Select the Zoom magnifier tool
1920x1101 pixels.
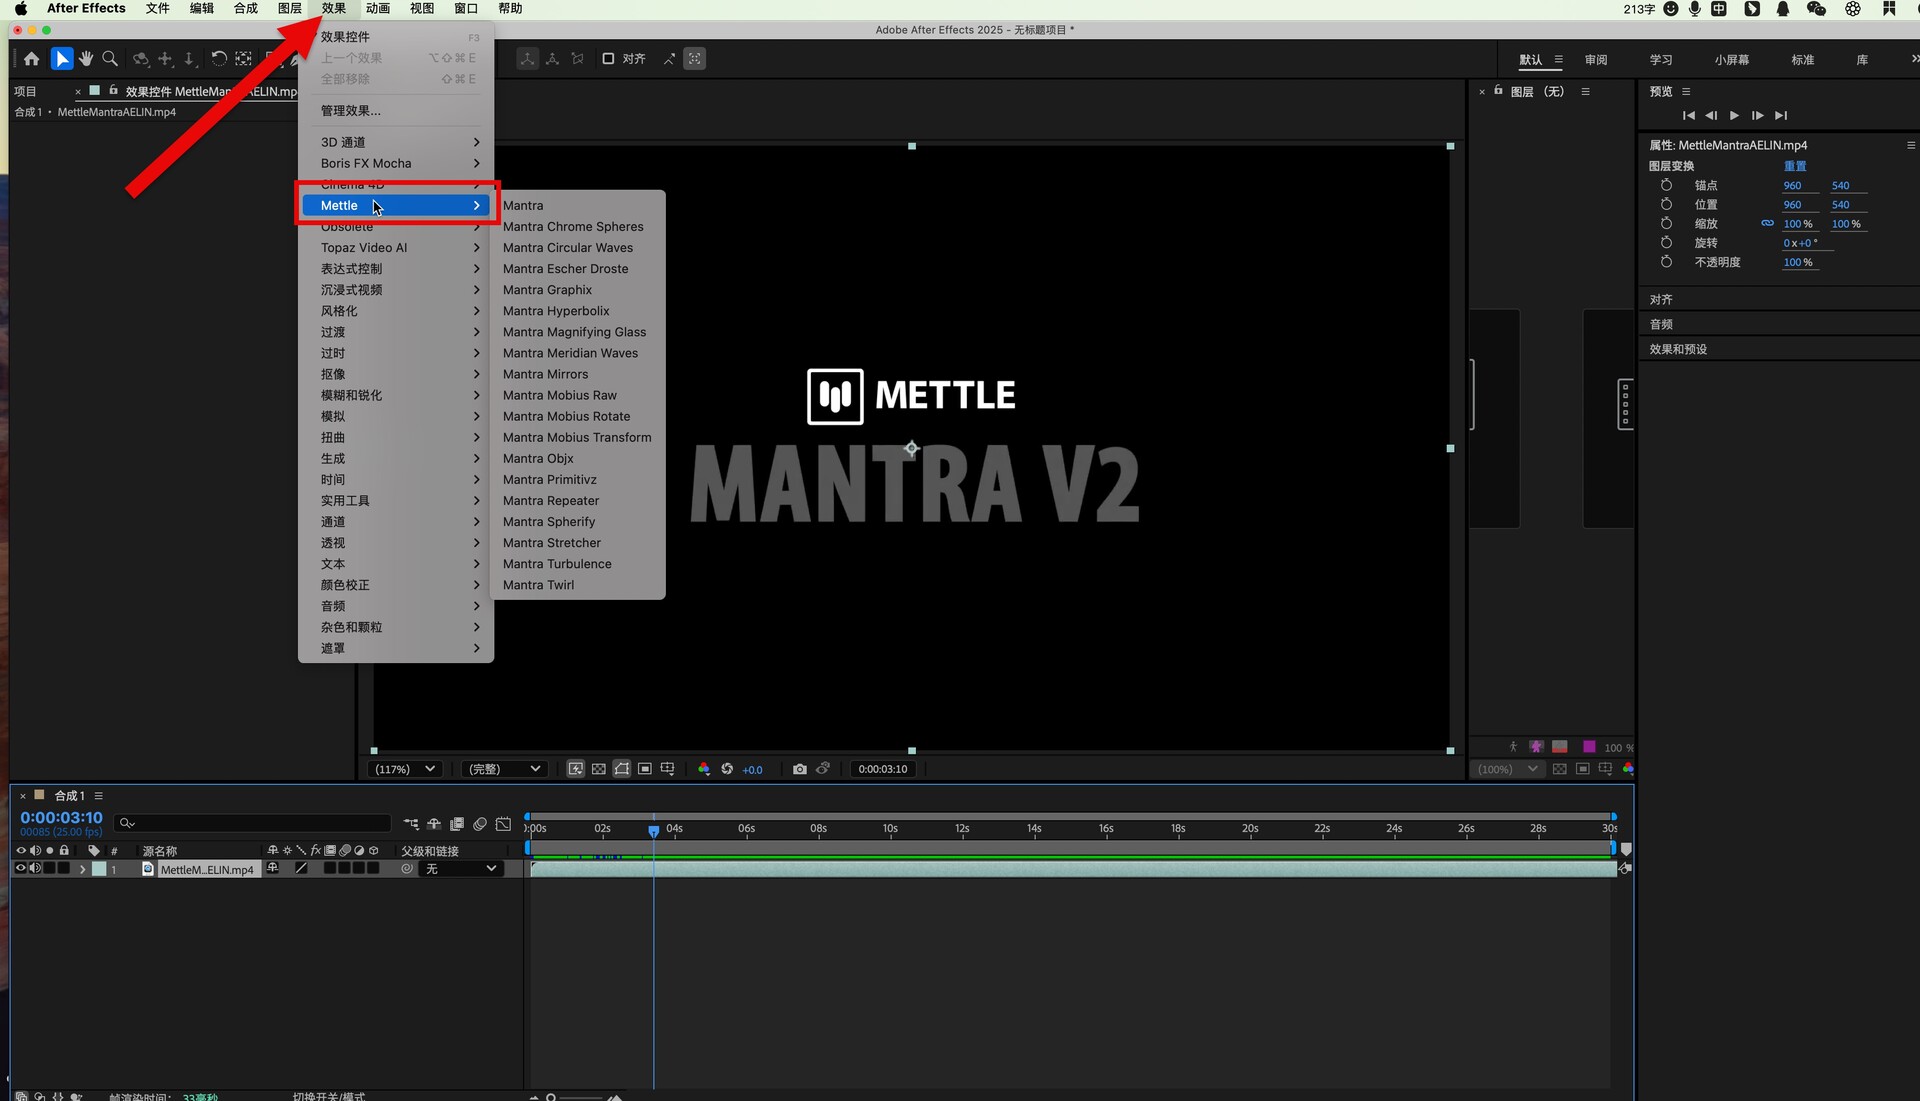[110, 59]
